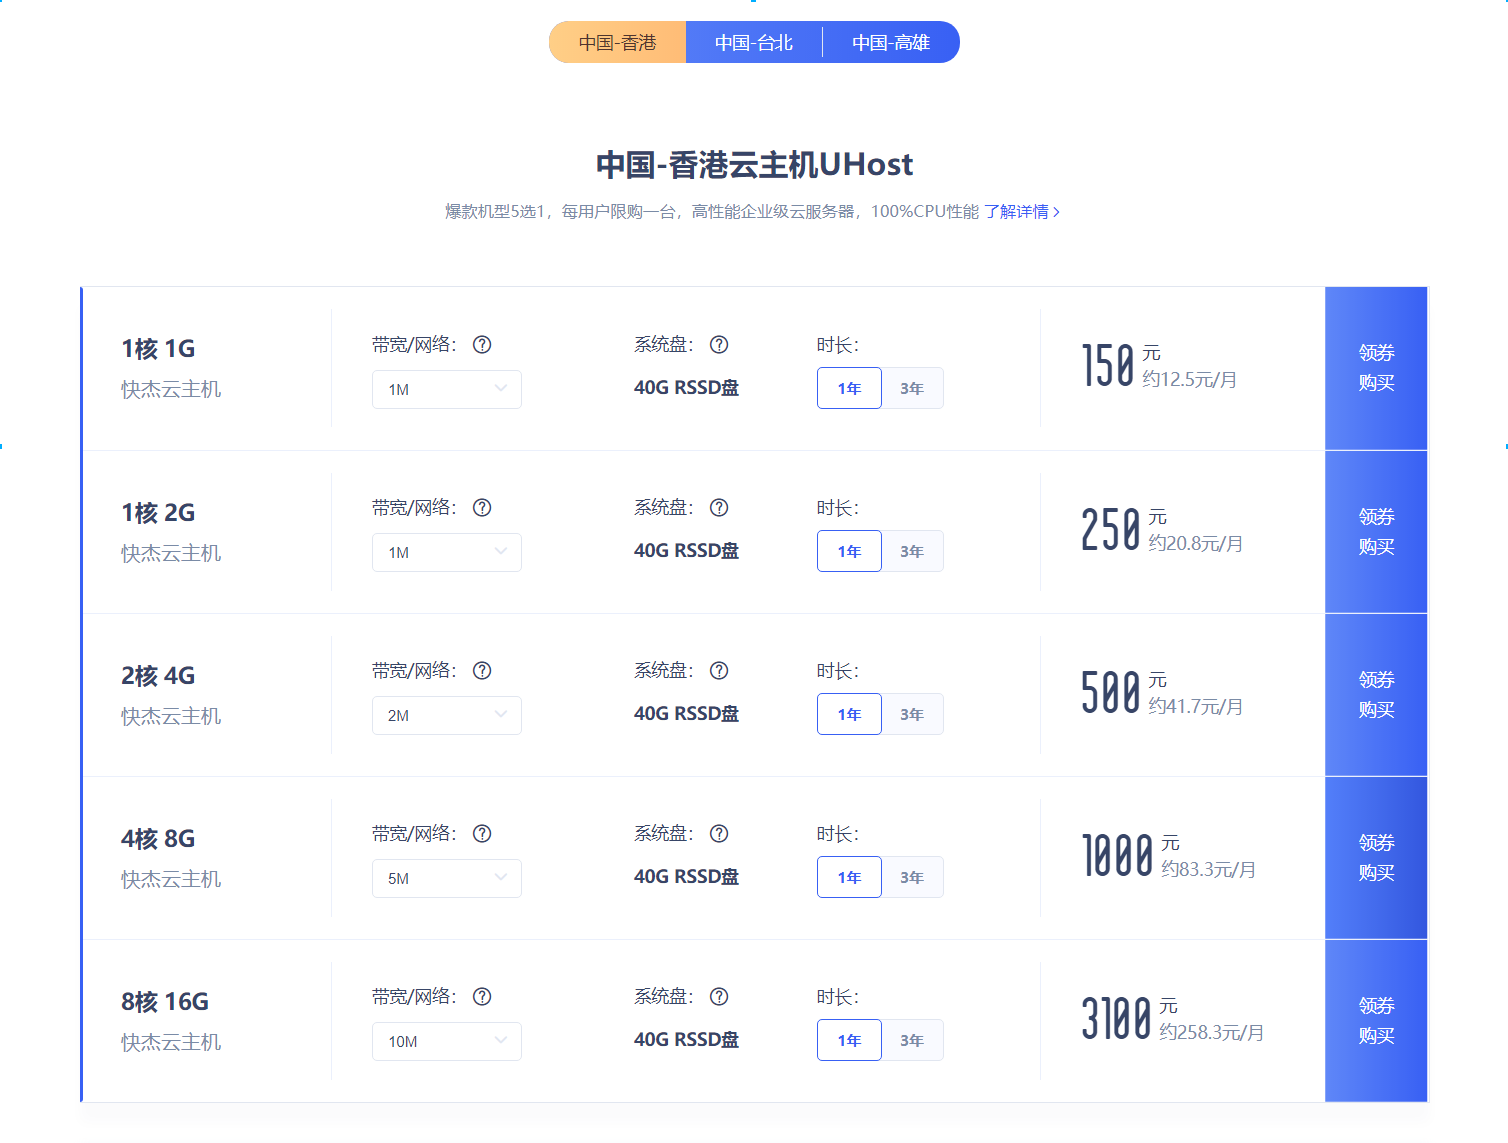This screenshot has width=1508, height=1143.
Task: Select 1年 duration for 1核 1G
Action: coord(849,388)
